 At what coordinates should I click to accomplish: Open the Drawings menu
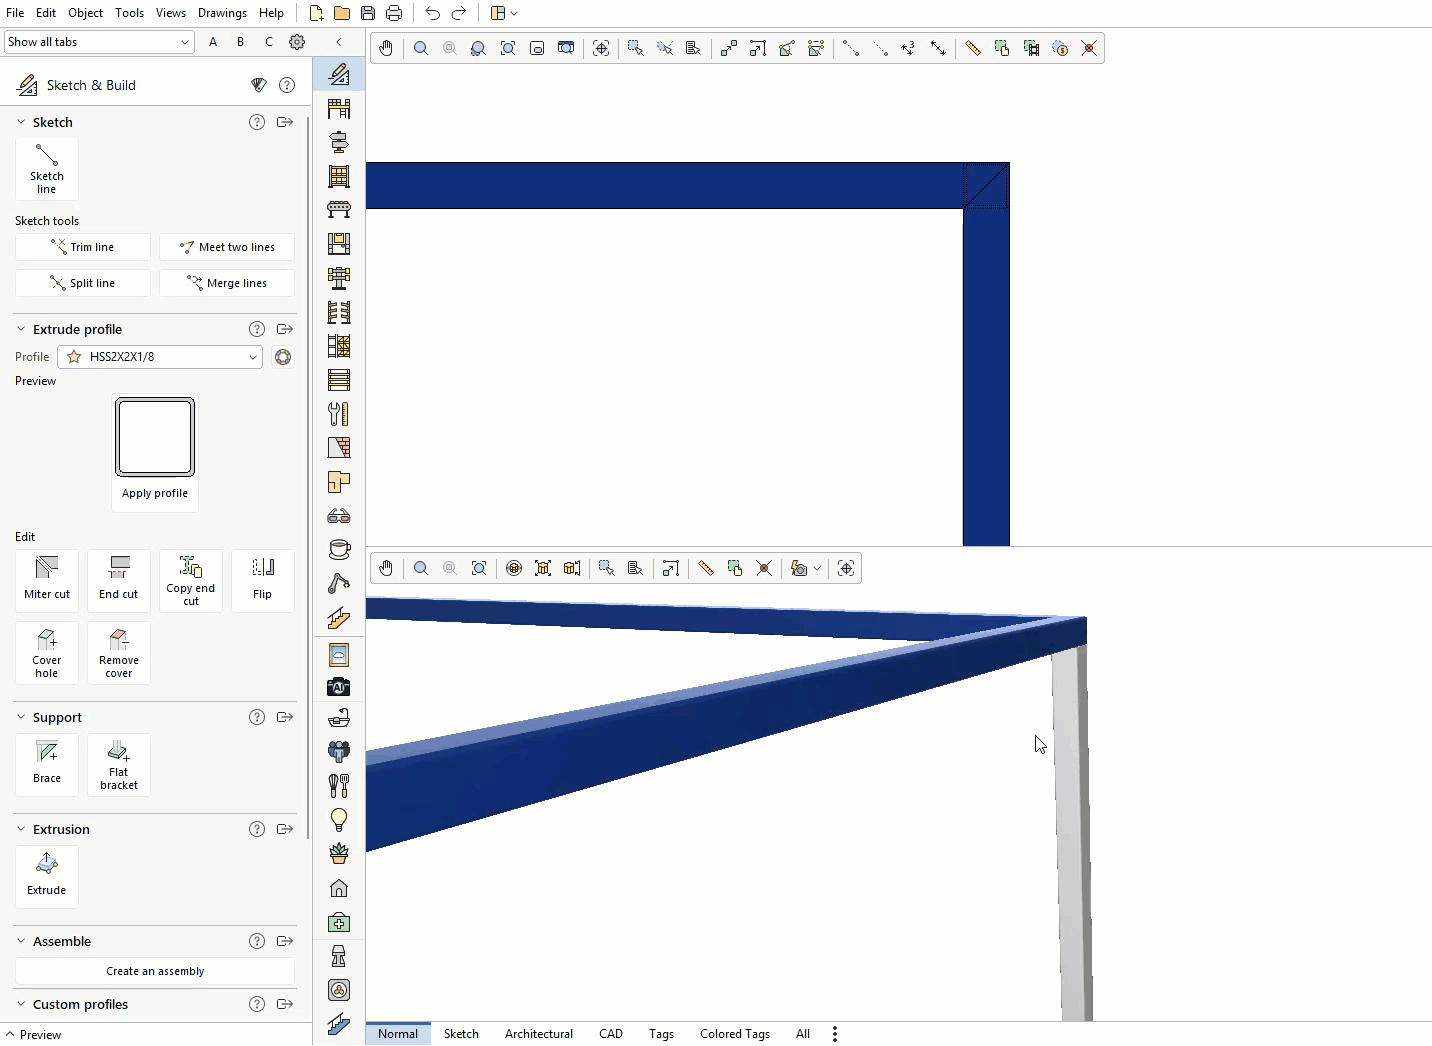[x=222, y=13]
